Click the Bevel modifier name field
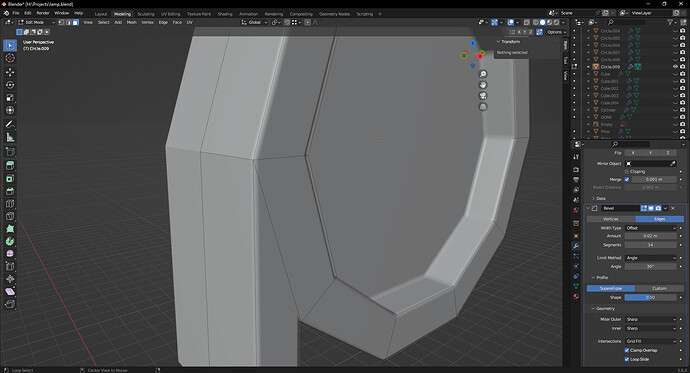Viewport: 690px width, 373px height. (620, 208)
